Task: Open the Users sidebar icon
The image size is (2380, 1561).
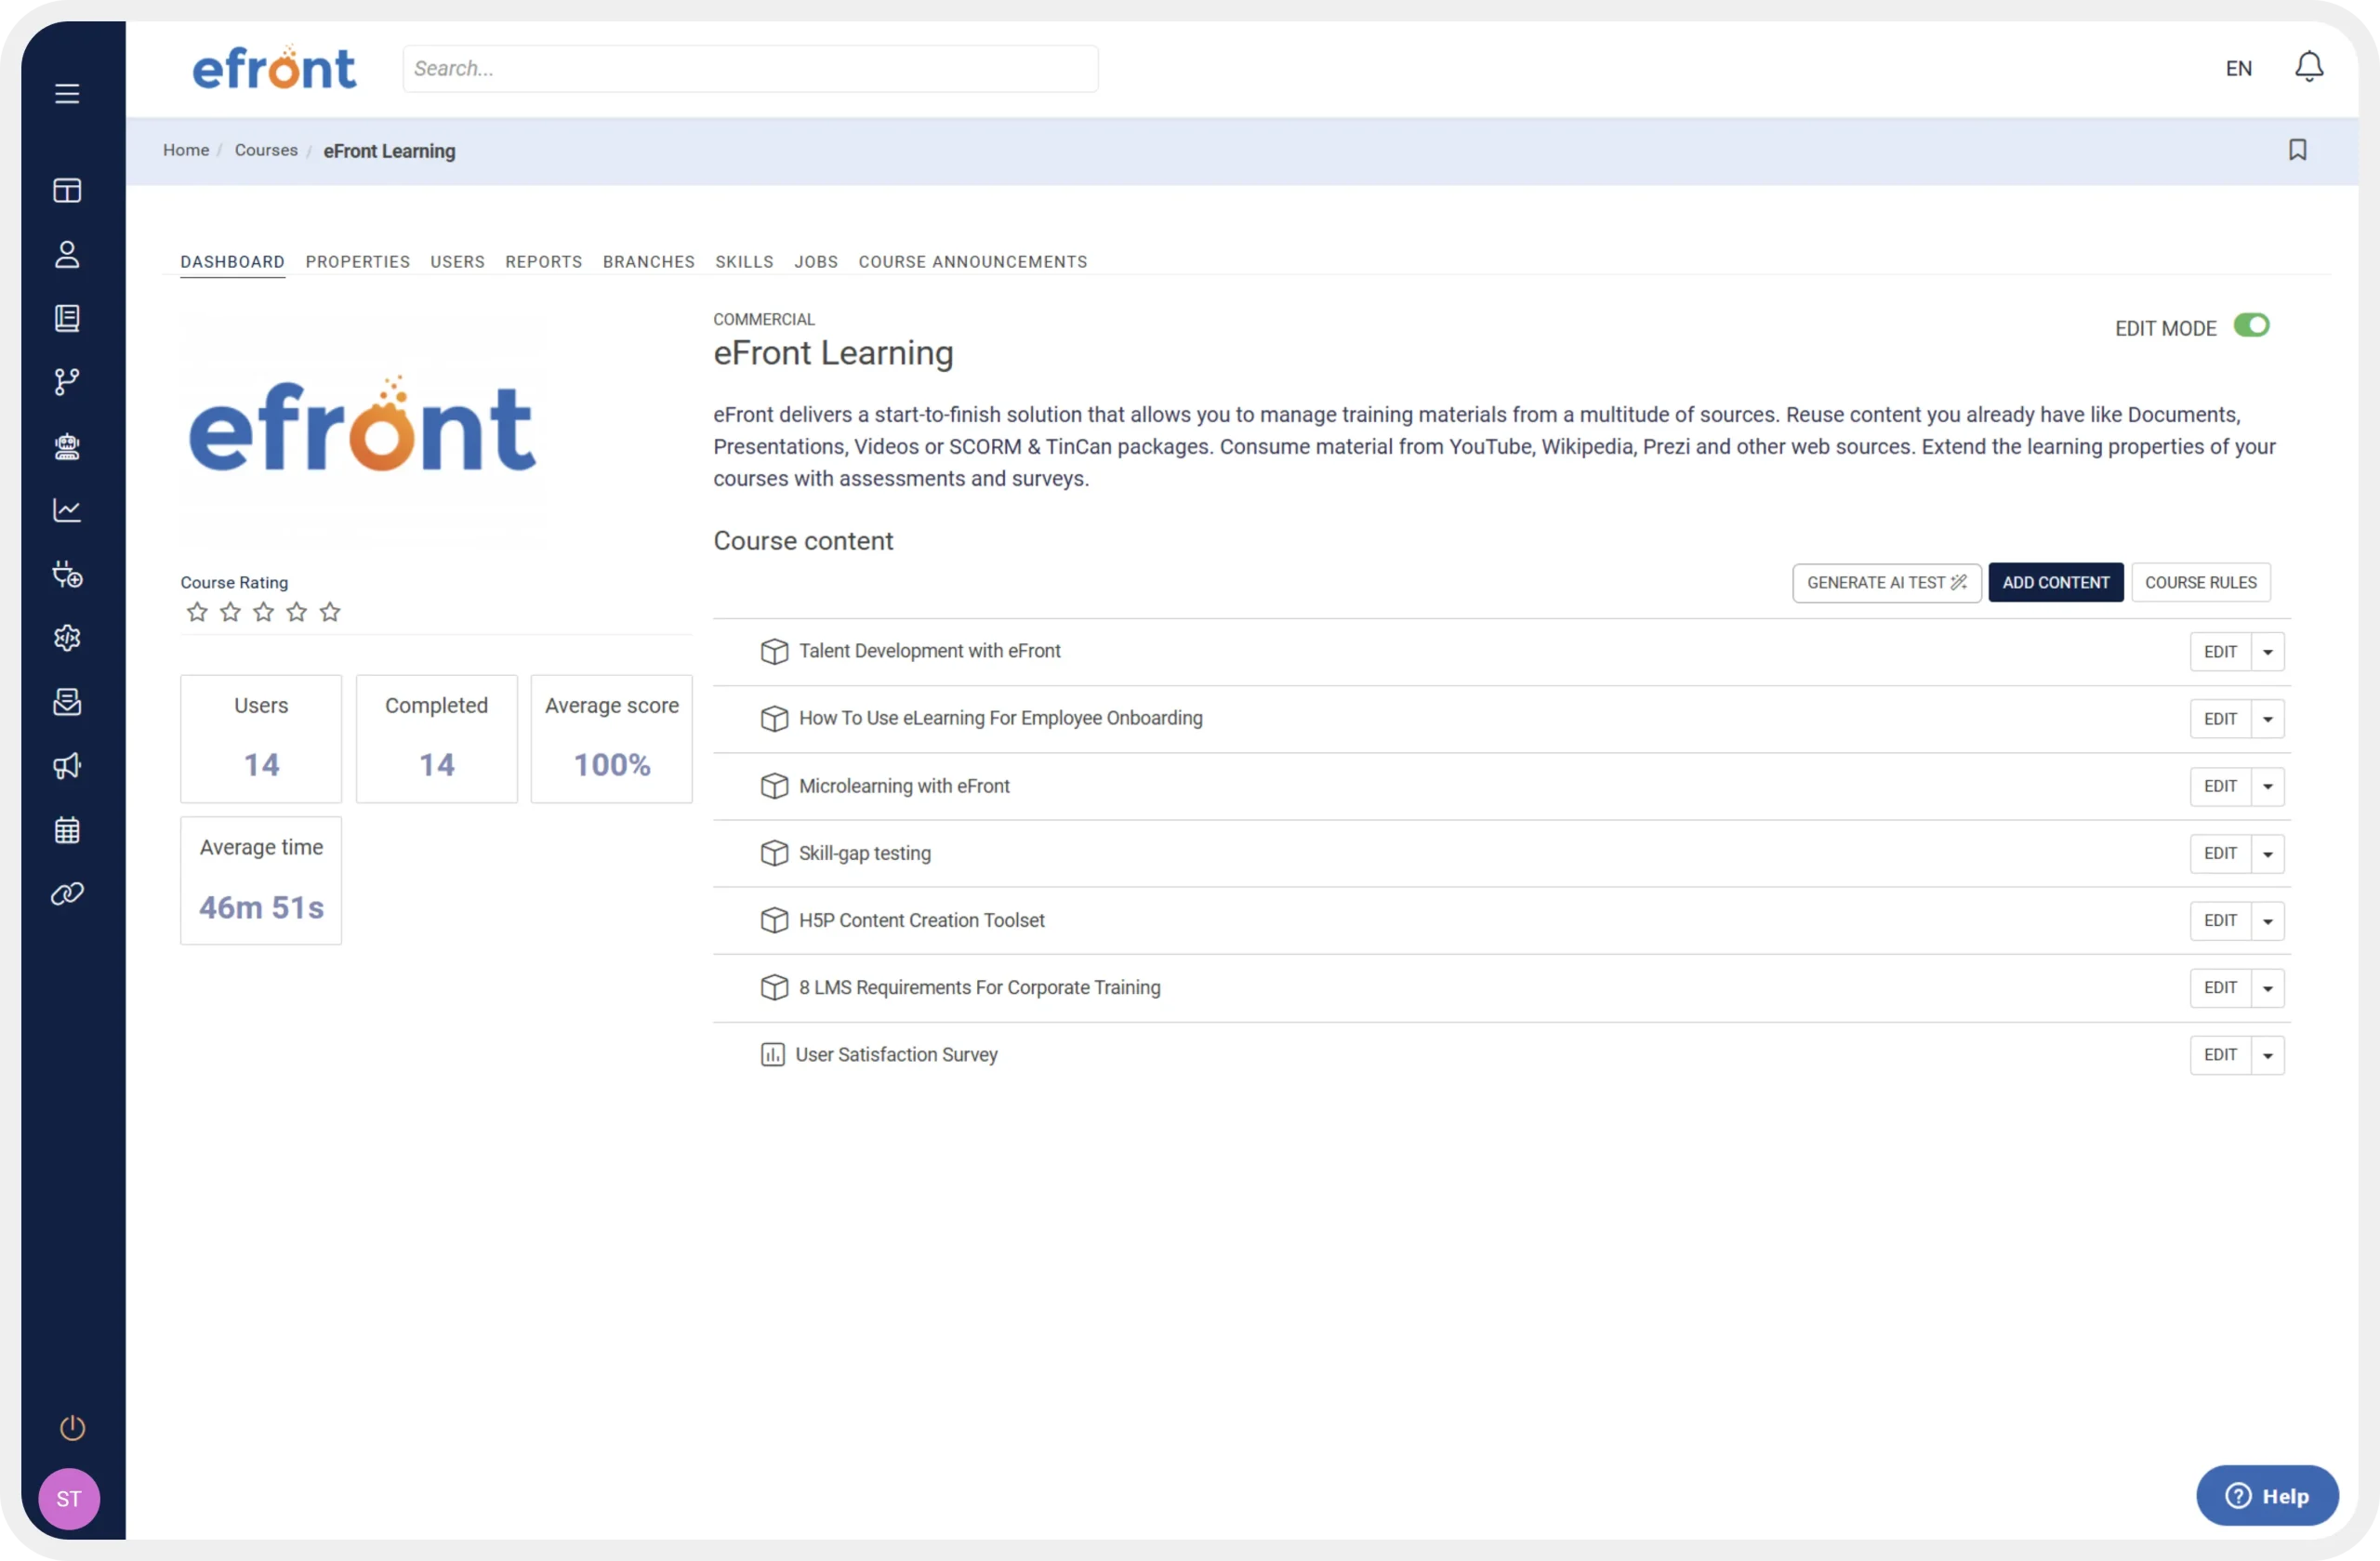Action: point(67,254)
